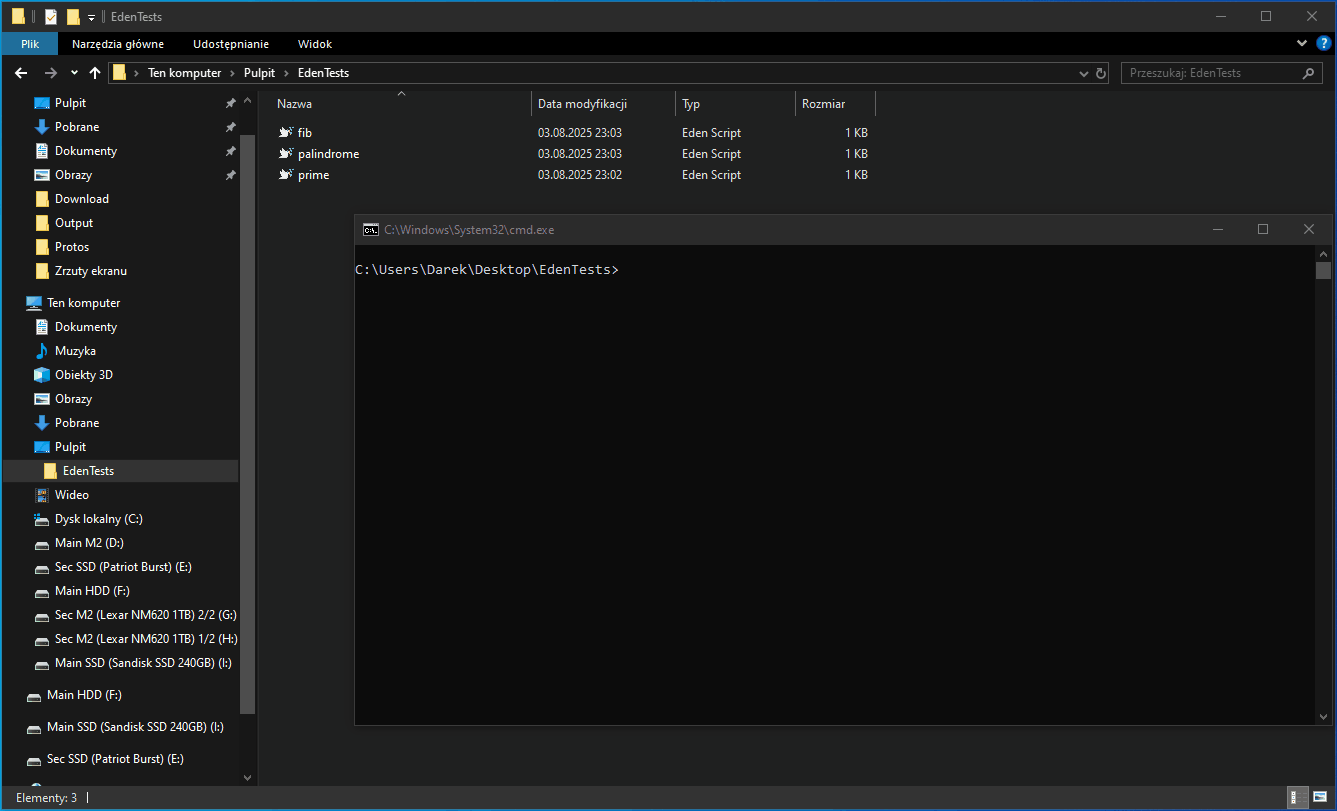Click the pin icon next to Obrazy
The image size is (1337, 811).
230,175
